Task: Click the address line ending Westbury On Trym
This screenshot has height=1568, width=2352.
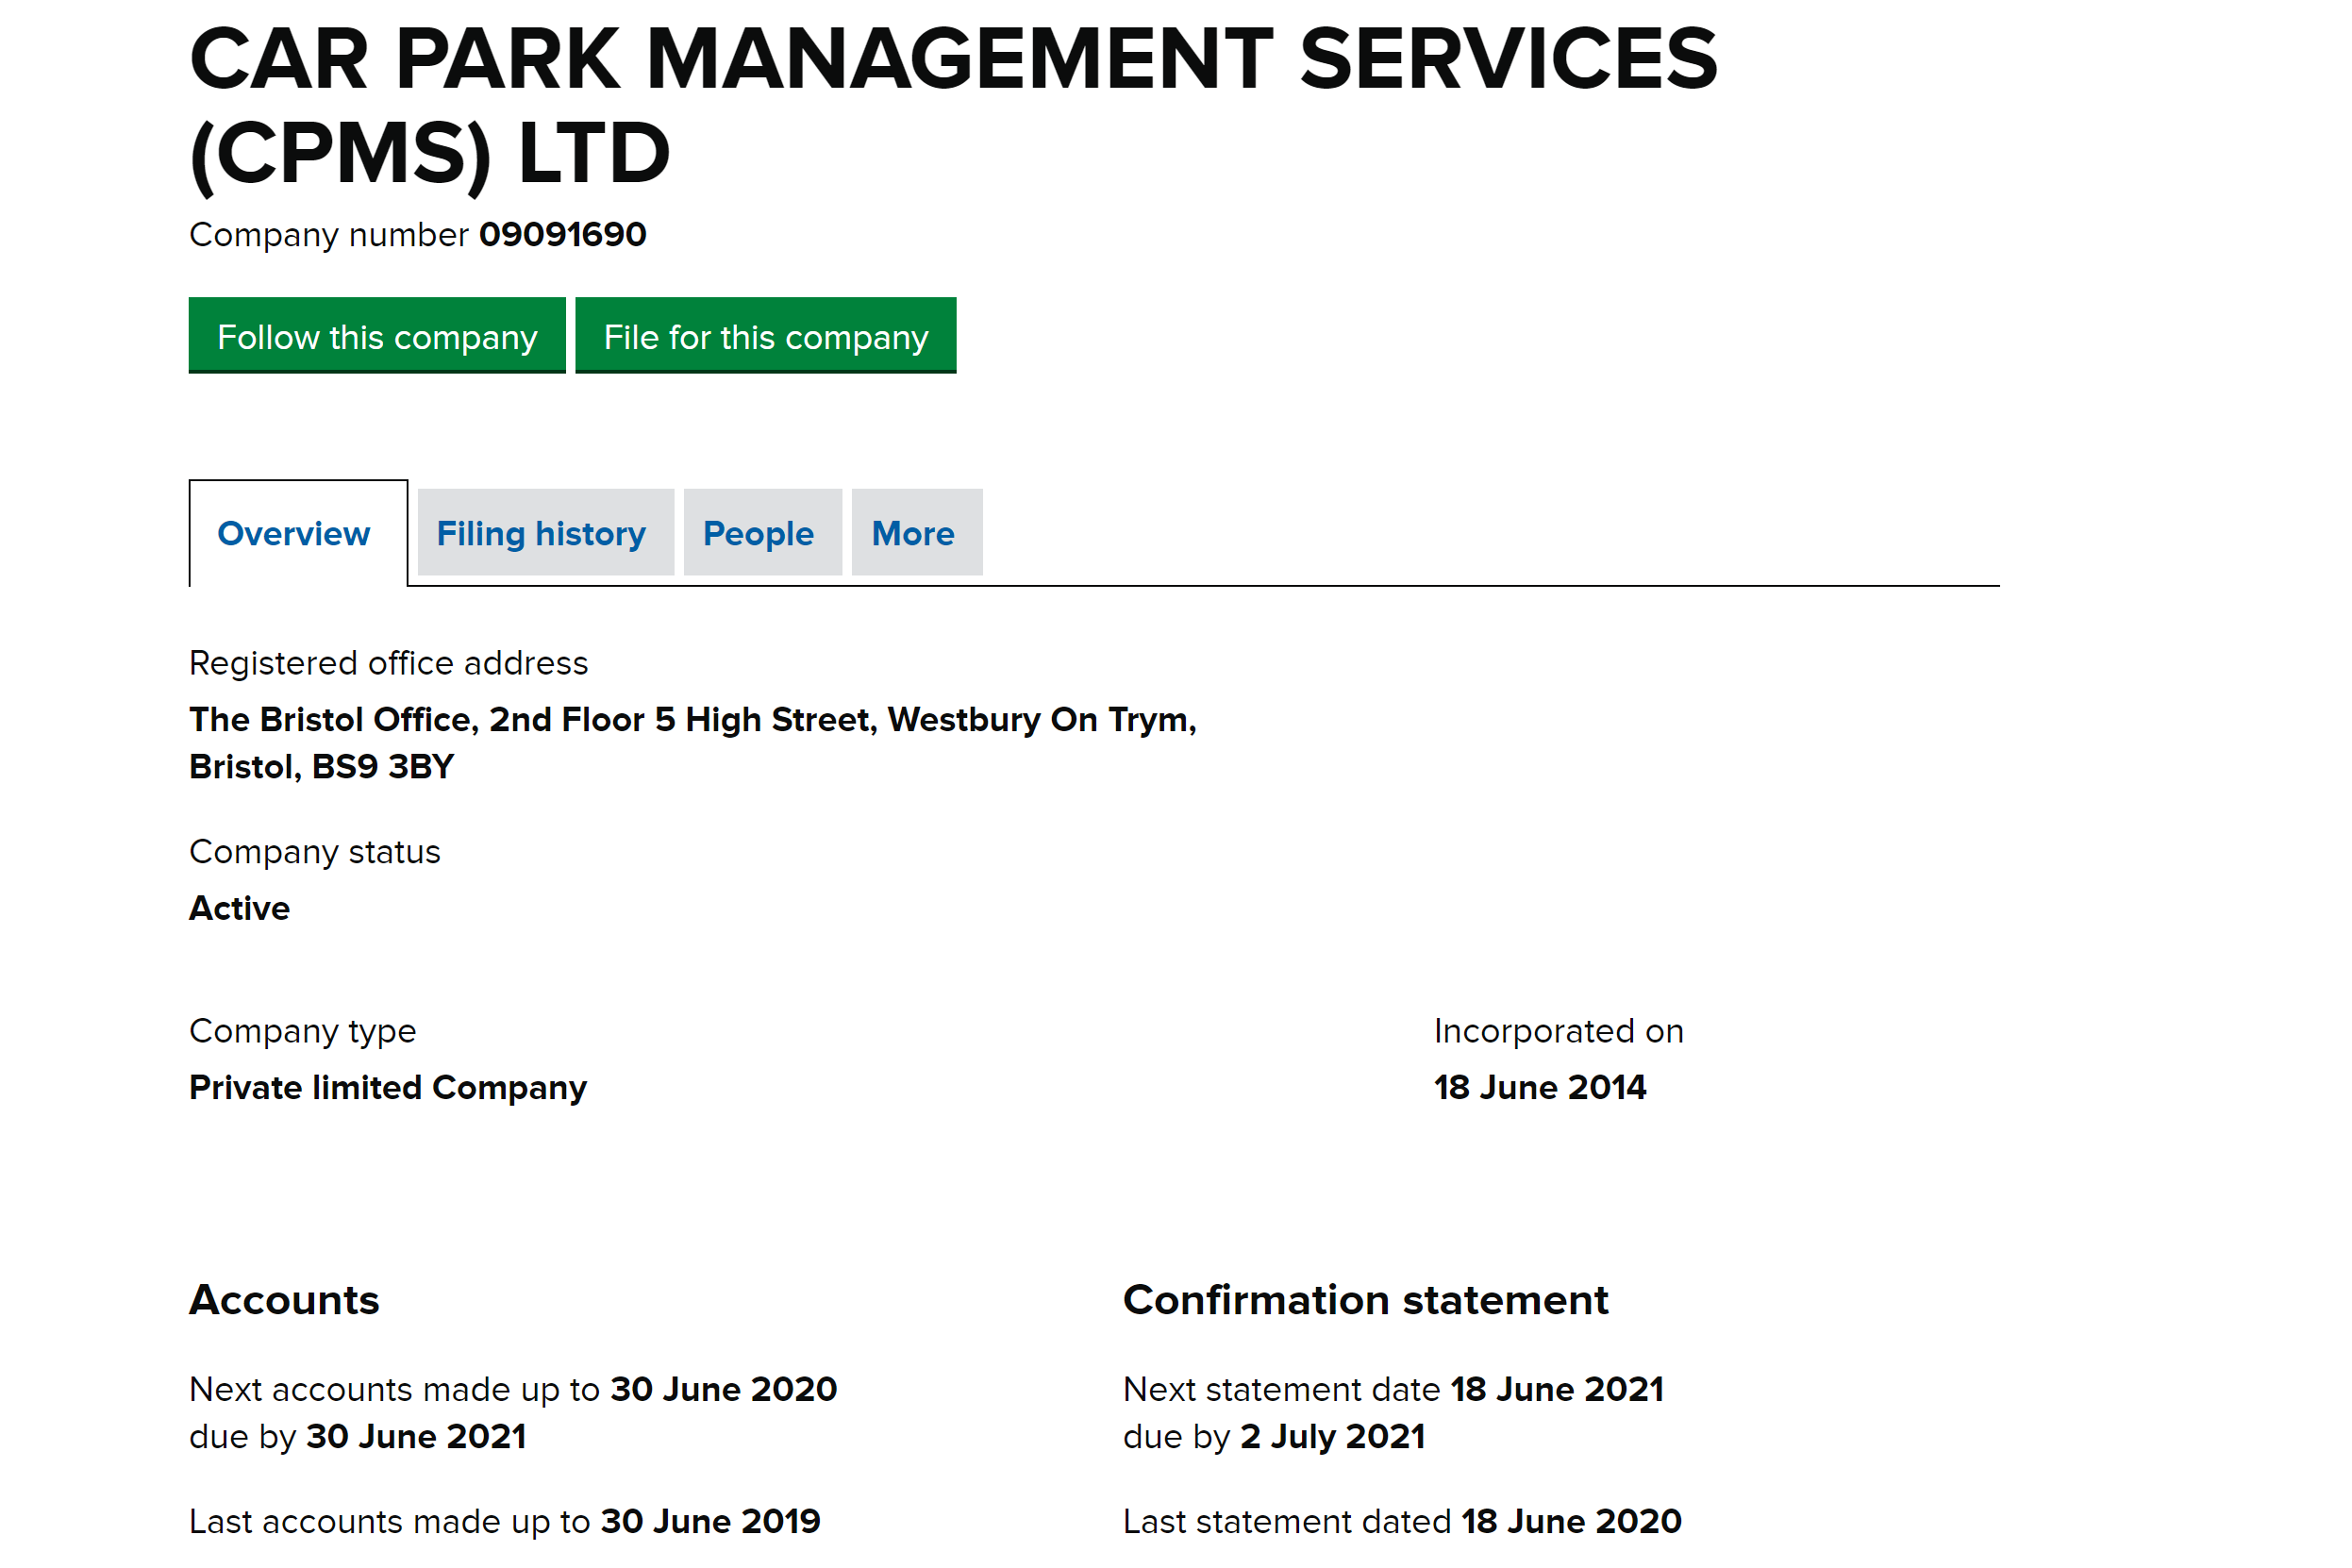Action: click(693, 720)
